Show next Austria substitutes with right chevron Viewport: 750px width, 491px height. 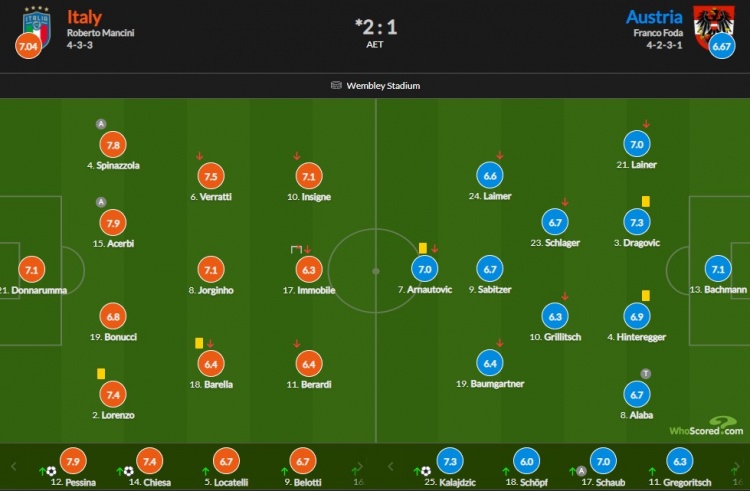737,466
